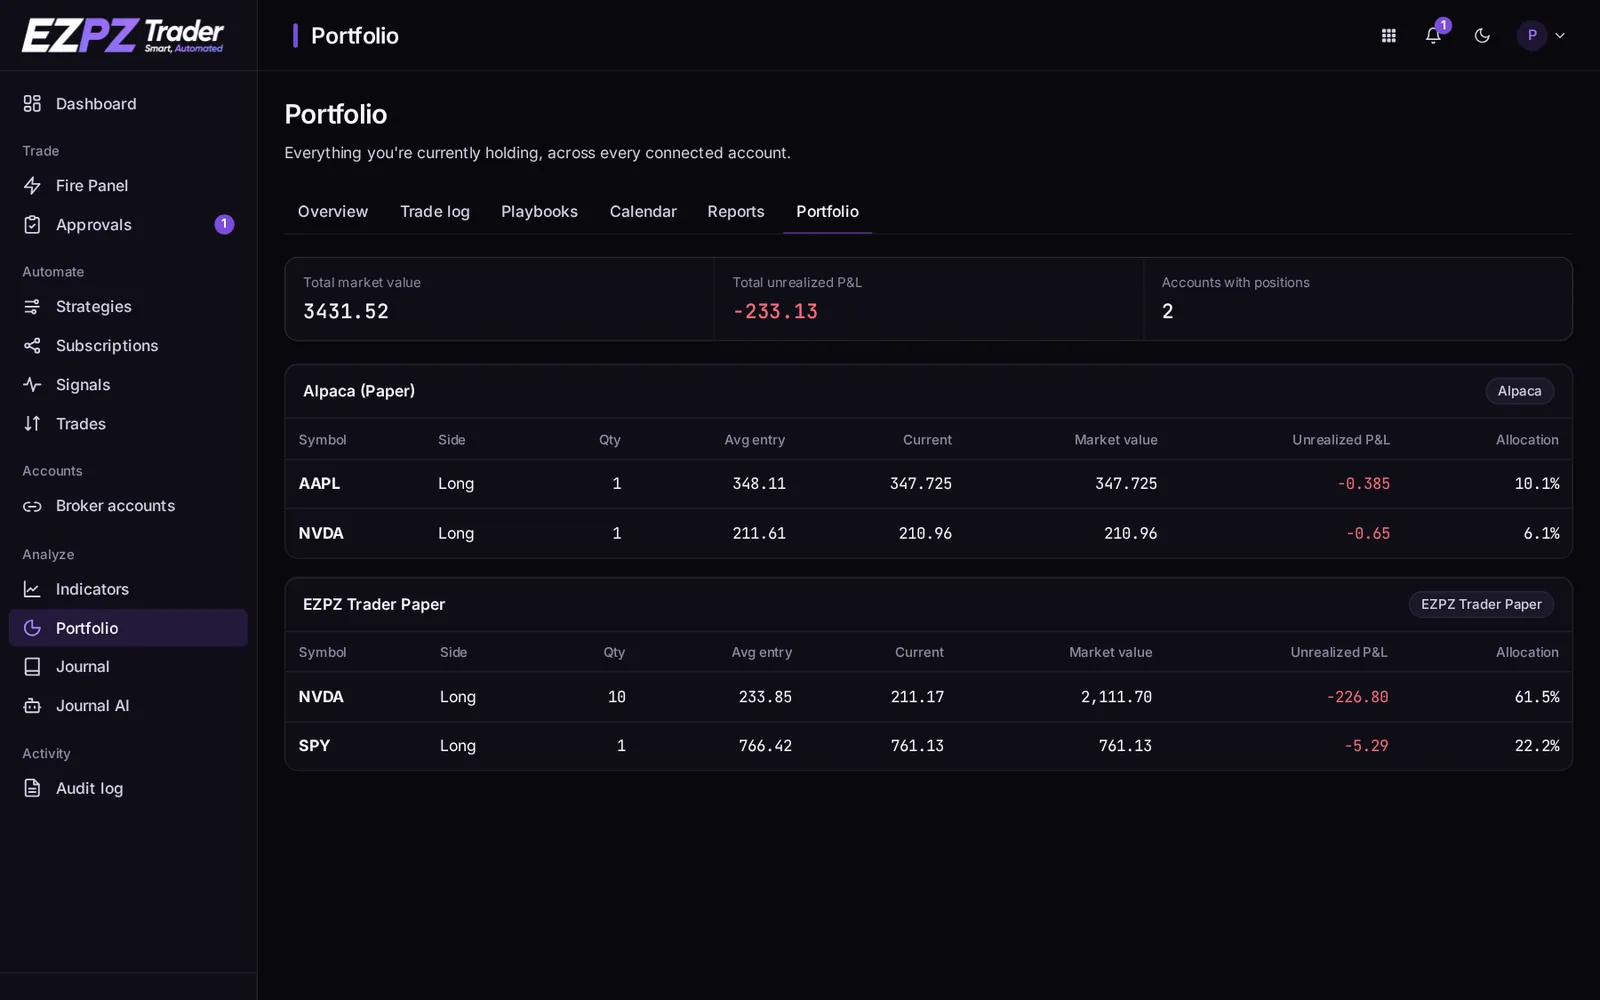The width and height of the screenshot is (1600, 1000).
Task: Click the EZPZ Trader Paper badge
Action: pyautogui.click(x=1481, y=604)
